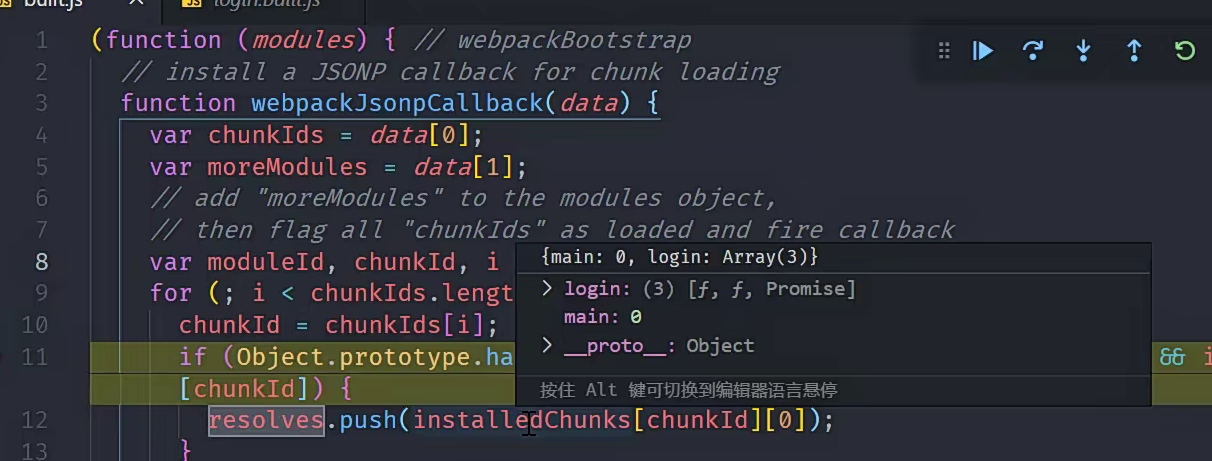Image resolution: width=1212 pixels, height=461 pixels.
Task: Expand the __proto__ Object entry
Action: 547,346
